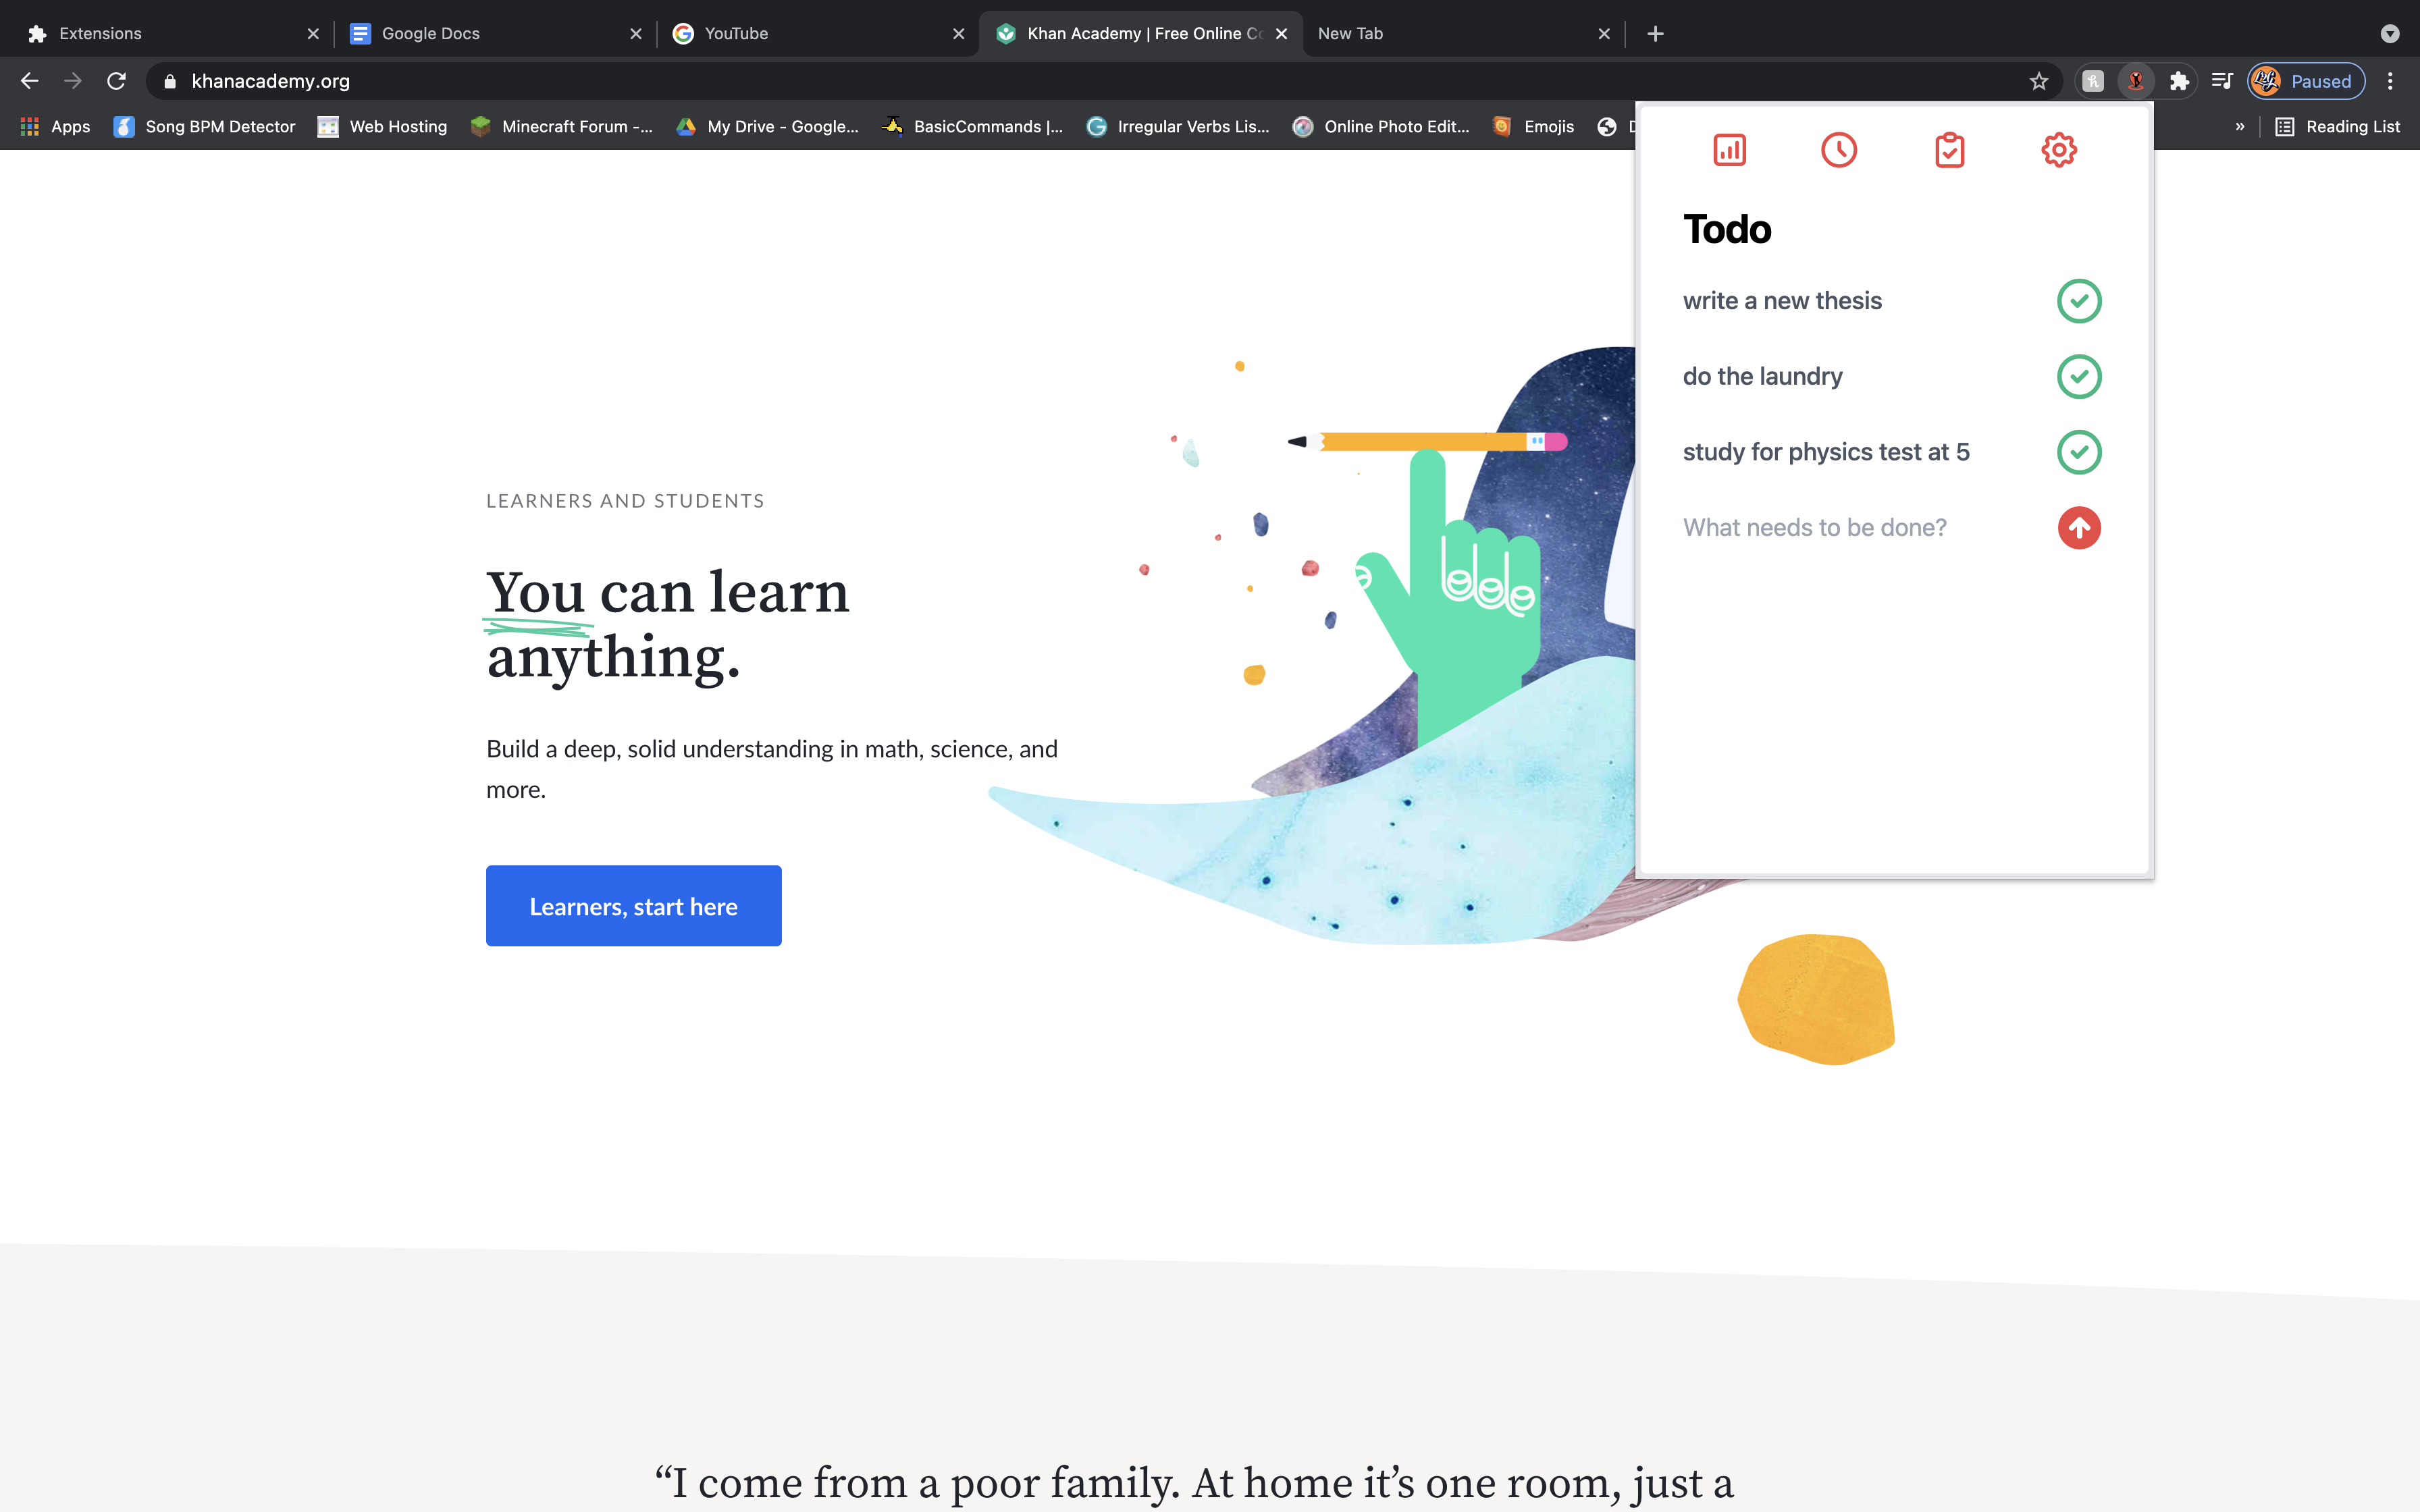The height and width of the screenshot is (1512, 2420).
Task: Open the clock timer icon in popup
Action: [1838, 150]
